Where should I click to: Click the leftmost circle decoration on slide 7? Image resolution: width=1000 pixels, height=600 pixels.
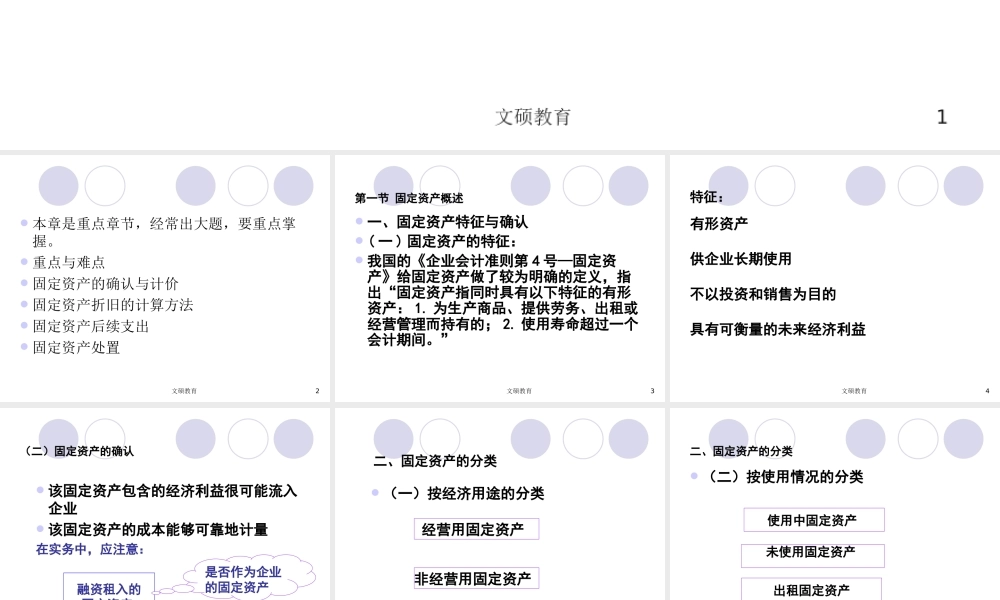pos(729,438)
